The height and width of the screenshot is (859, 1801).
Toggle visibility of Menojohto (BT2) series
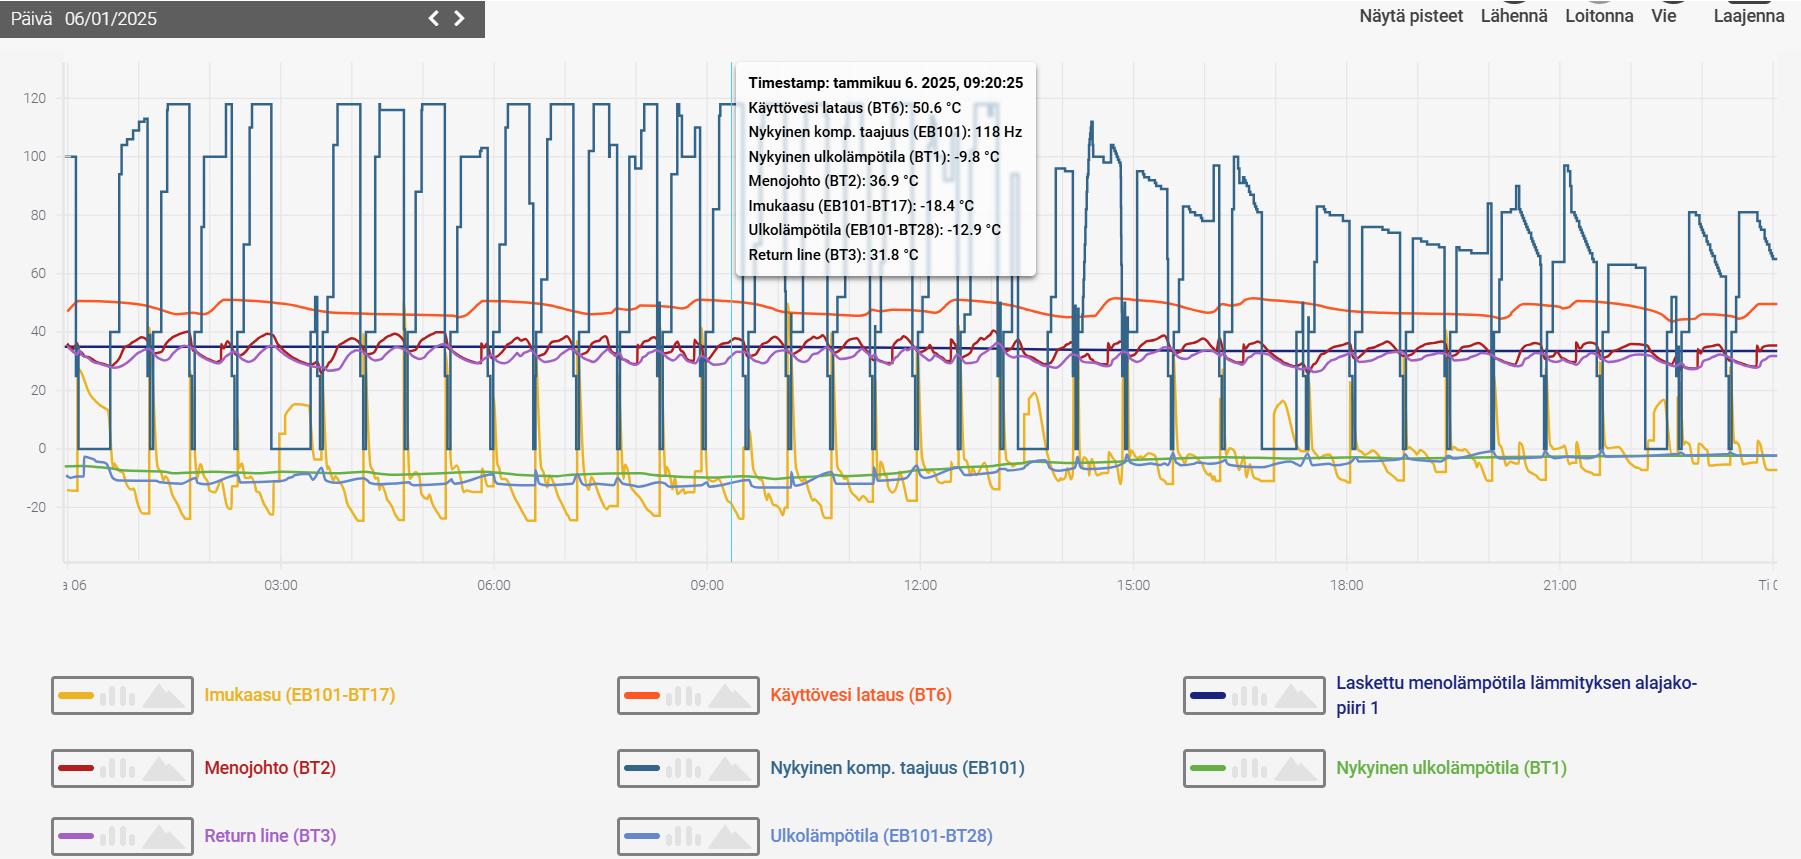pyautogui.click(x=270, y=768)
